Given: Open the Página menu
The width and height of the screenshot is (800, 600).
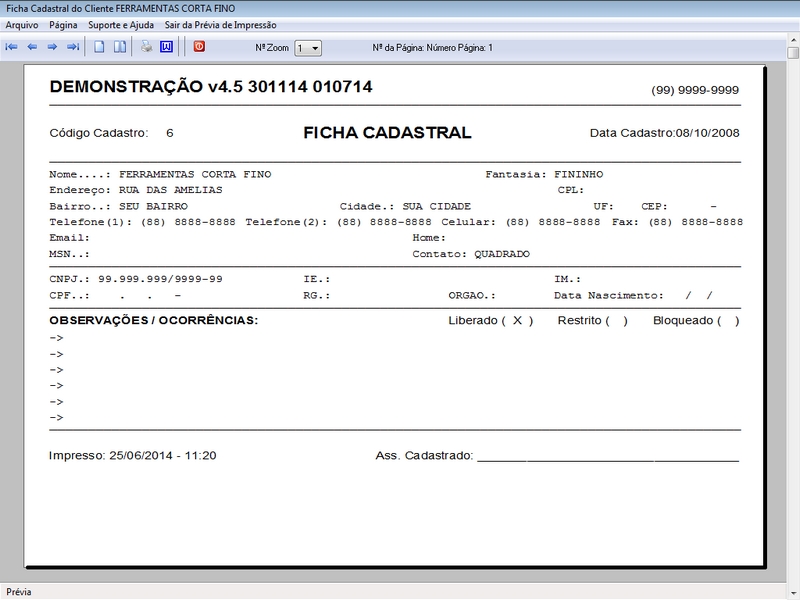Looking at the screenshot, I should pos(63,25).
